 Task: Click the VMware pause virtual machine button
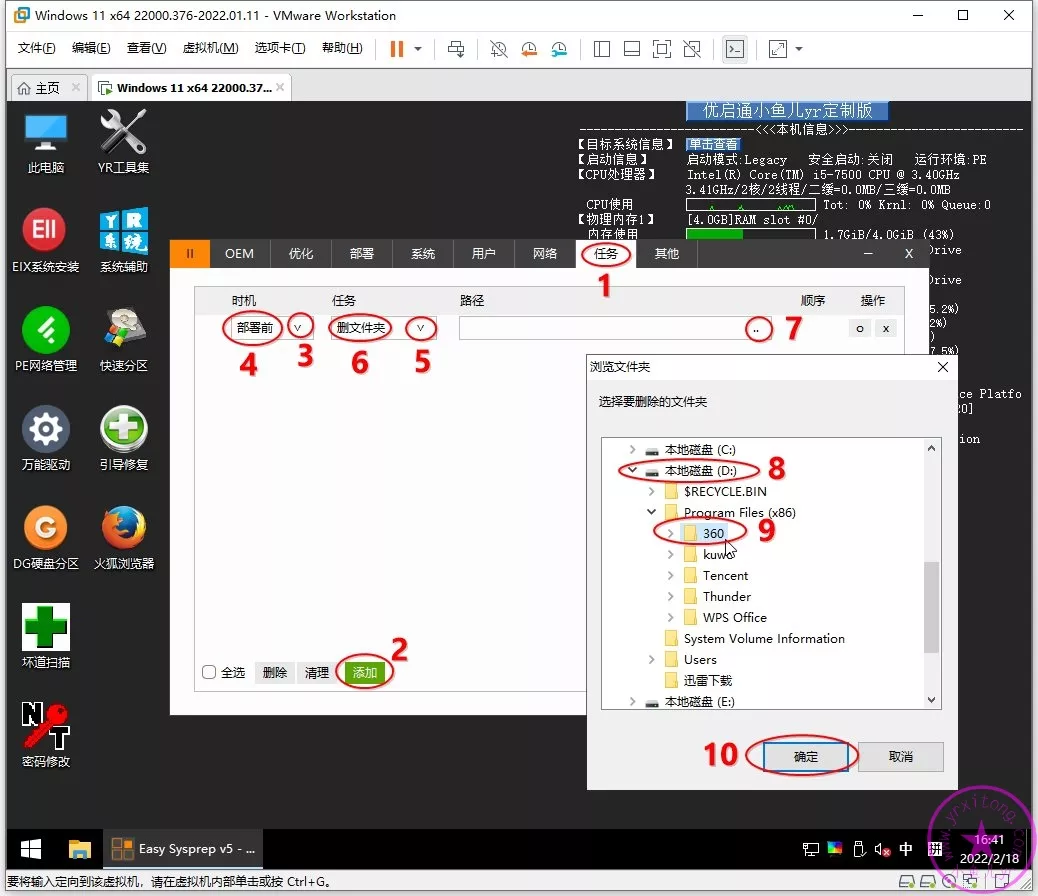[397, 48]
